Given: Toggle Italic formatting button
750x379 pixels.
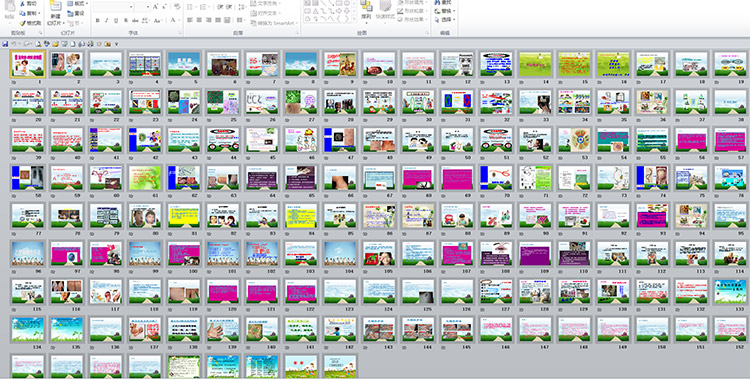Looking at the screenshot, I should click(x=107, y=20).
